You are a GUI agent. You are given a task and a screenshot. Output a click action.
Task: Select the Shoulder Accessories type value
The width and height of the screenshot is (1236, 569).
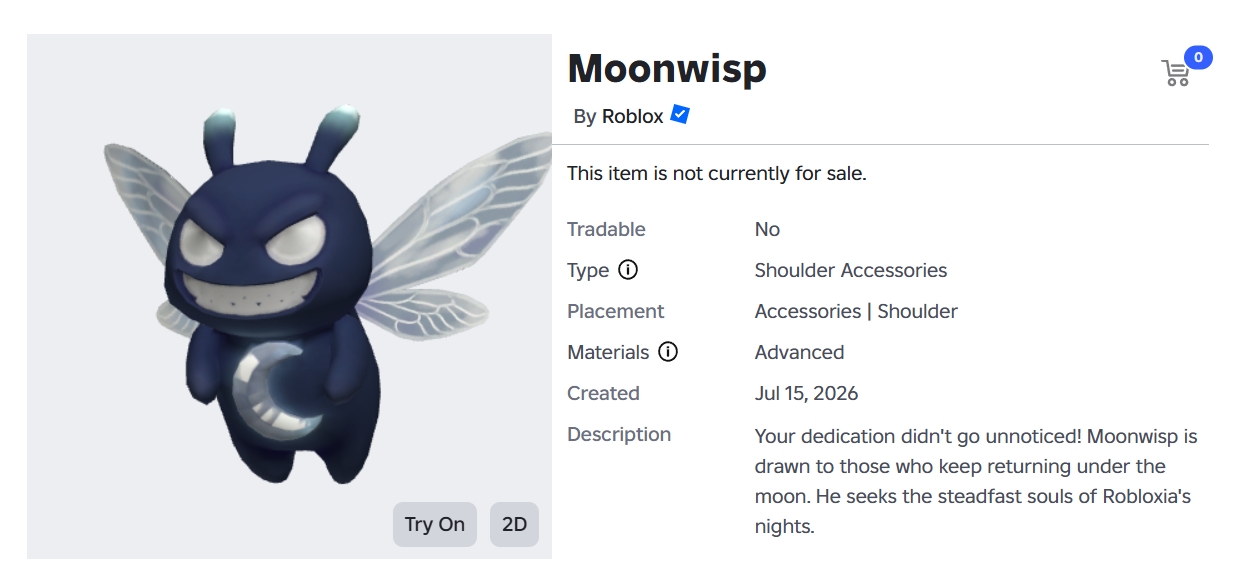click(x=851, y=270)
